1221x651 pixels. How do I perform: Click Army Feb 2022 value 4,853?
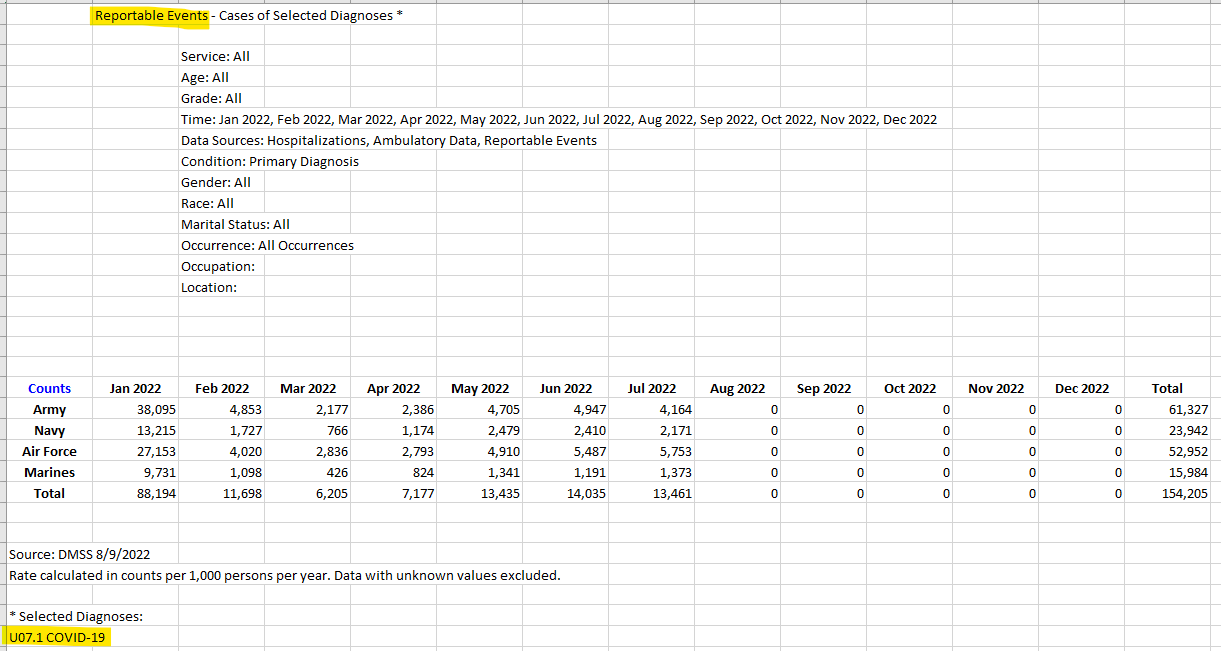[246, 409]
